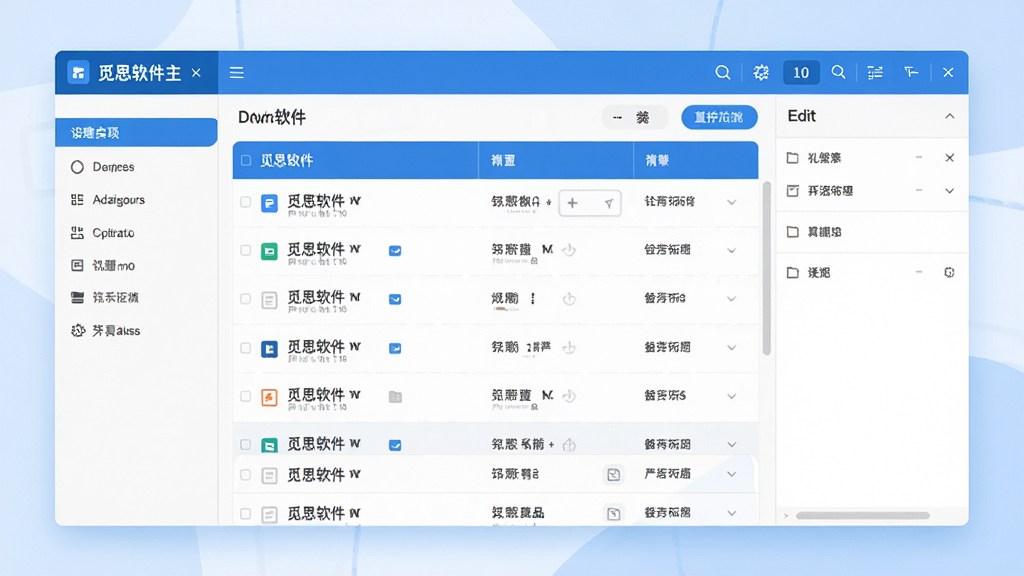Tick the checkbox of the dark blue icon row
This screenshot has height=576, width=1024.
(x=246, y=348)
